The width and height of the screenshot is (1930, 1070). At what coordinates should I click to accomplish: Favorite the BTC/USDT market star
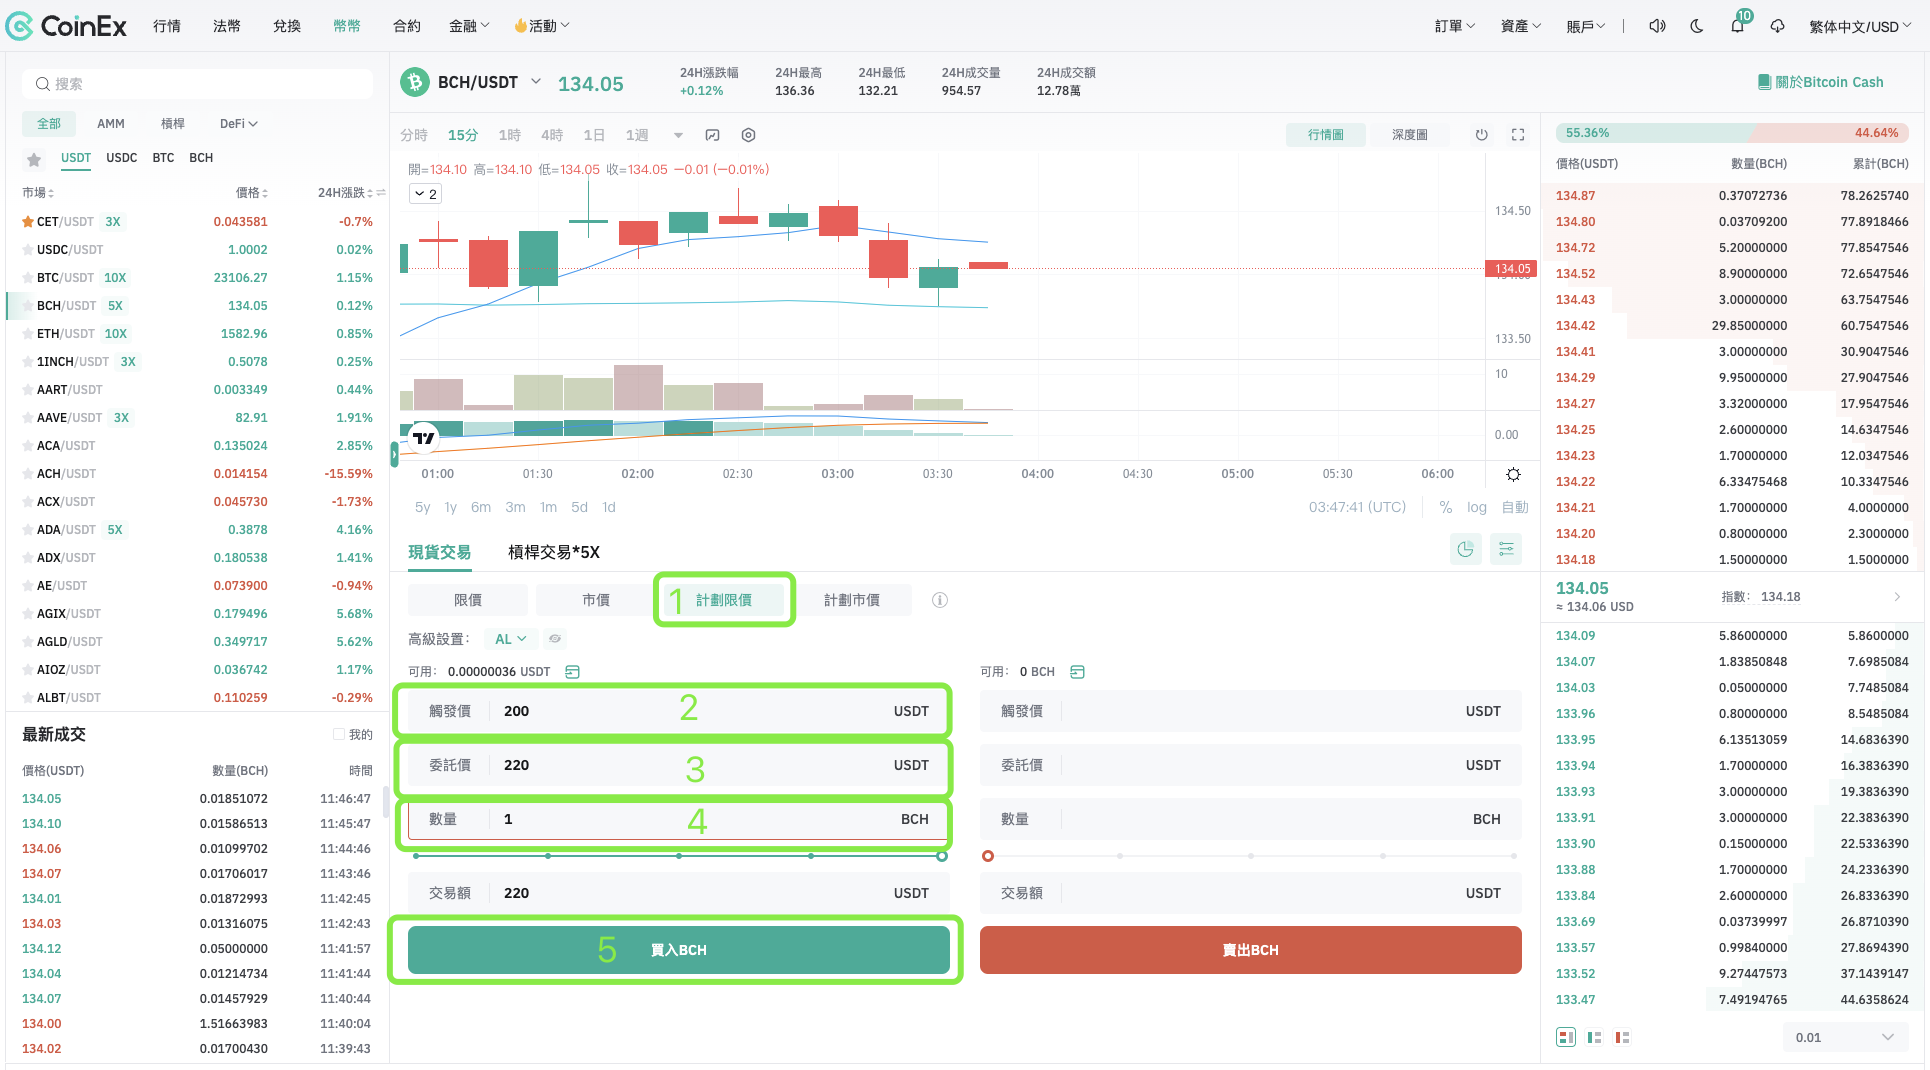coord(28,278)
